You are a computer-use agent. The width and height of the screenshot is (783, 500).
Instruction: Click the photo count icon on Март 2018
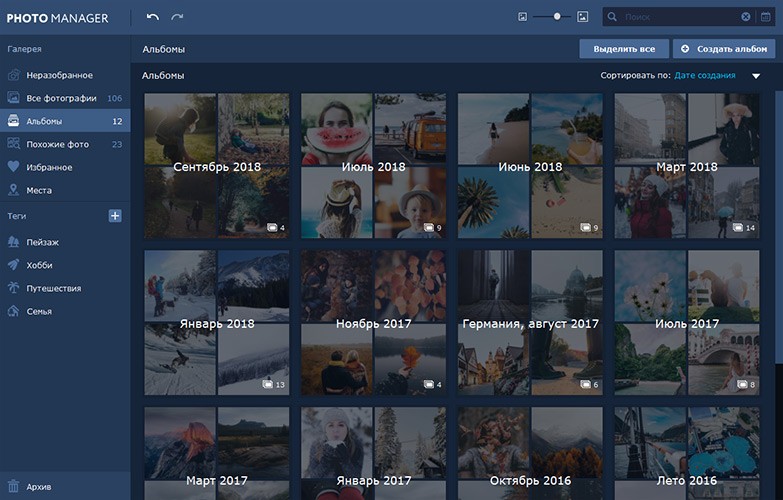pos(738,228)
